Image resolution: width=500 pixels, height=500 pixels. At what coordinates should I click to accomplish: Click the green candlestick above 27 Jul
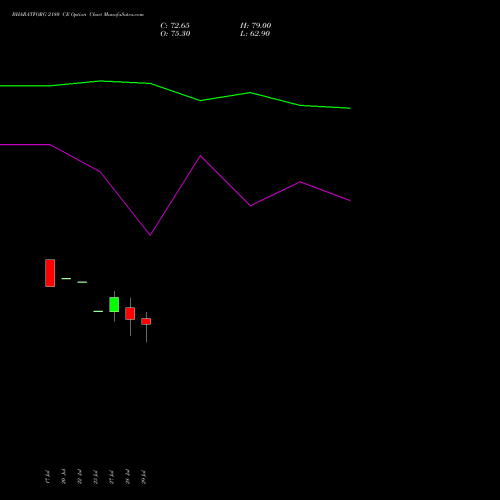click(x=114, y=305)
